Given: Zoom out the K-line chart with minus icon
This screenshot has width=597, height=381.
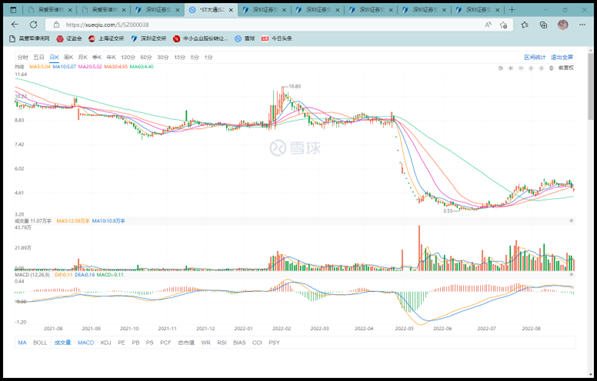Looking at the screenshot, I should click(x=521, y=68).
